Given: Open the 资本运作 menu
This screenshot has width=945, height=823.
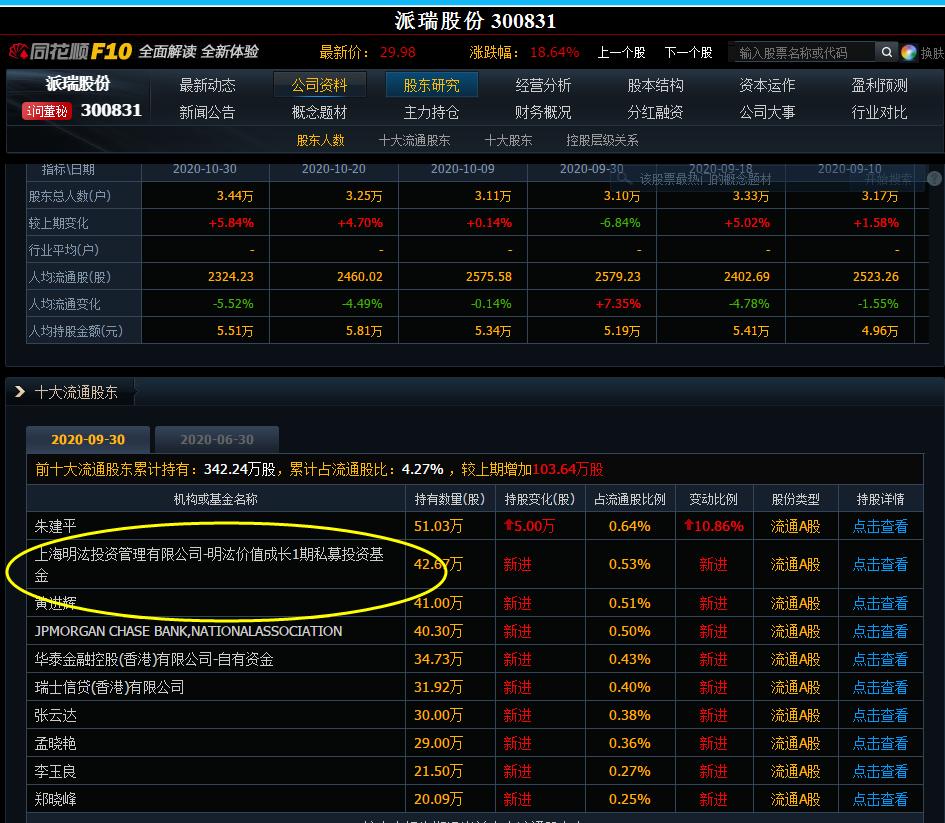Looking at the screenshot, I should (767, 85).
